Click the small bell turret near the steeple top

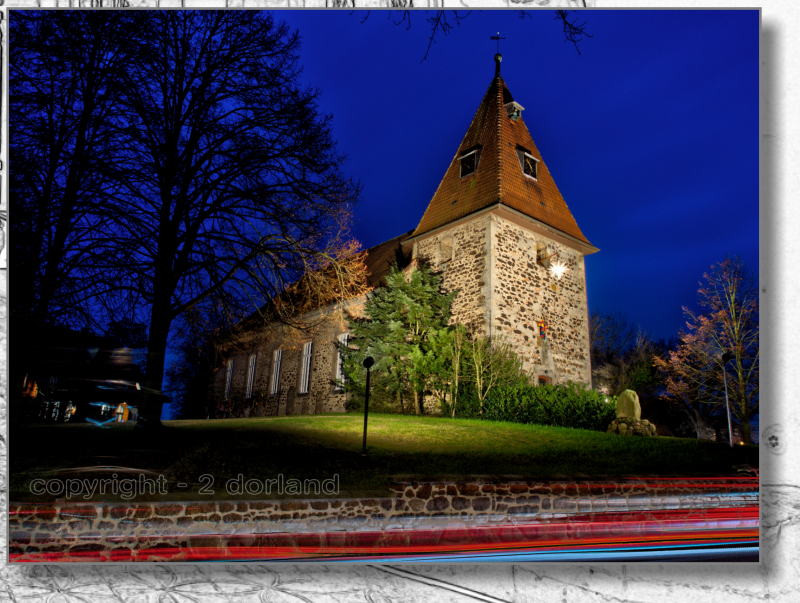click(514, 109)
